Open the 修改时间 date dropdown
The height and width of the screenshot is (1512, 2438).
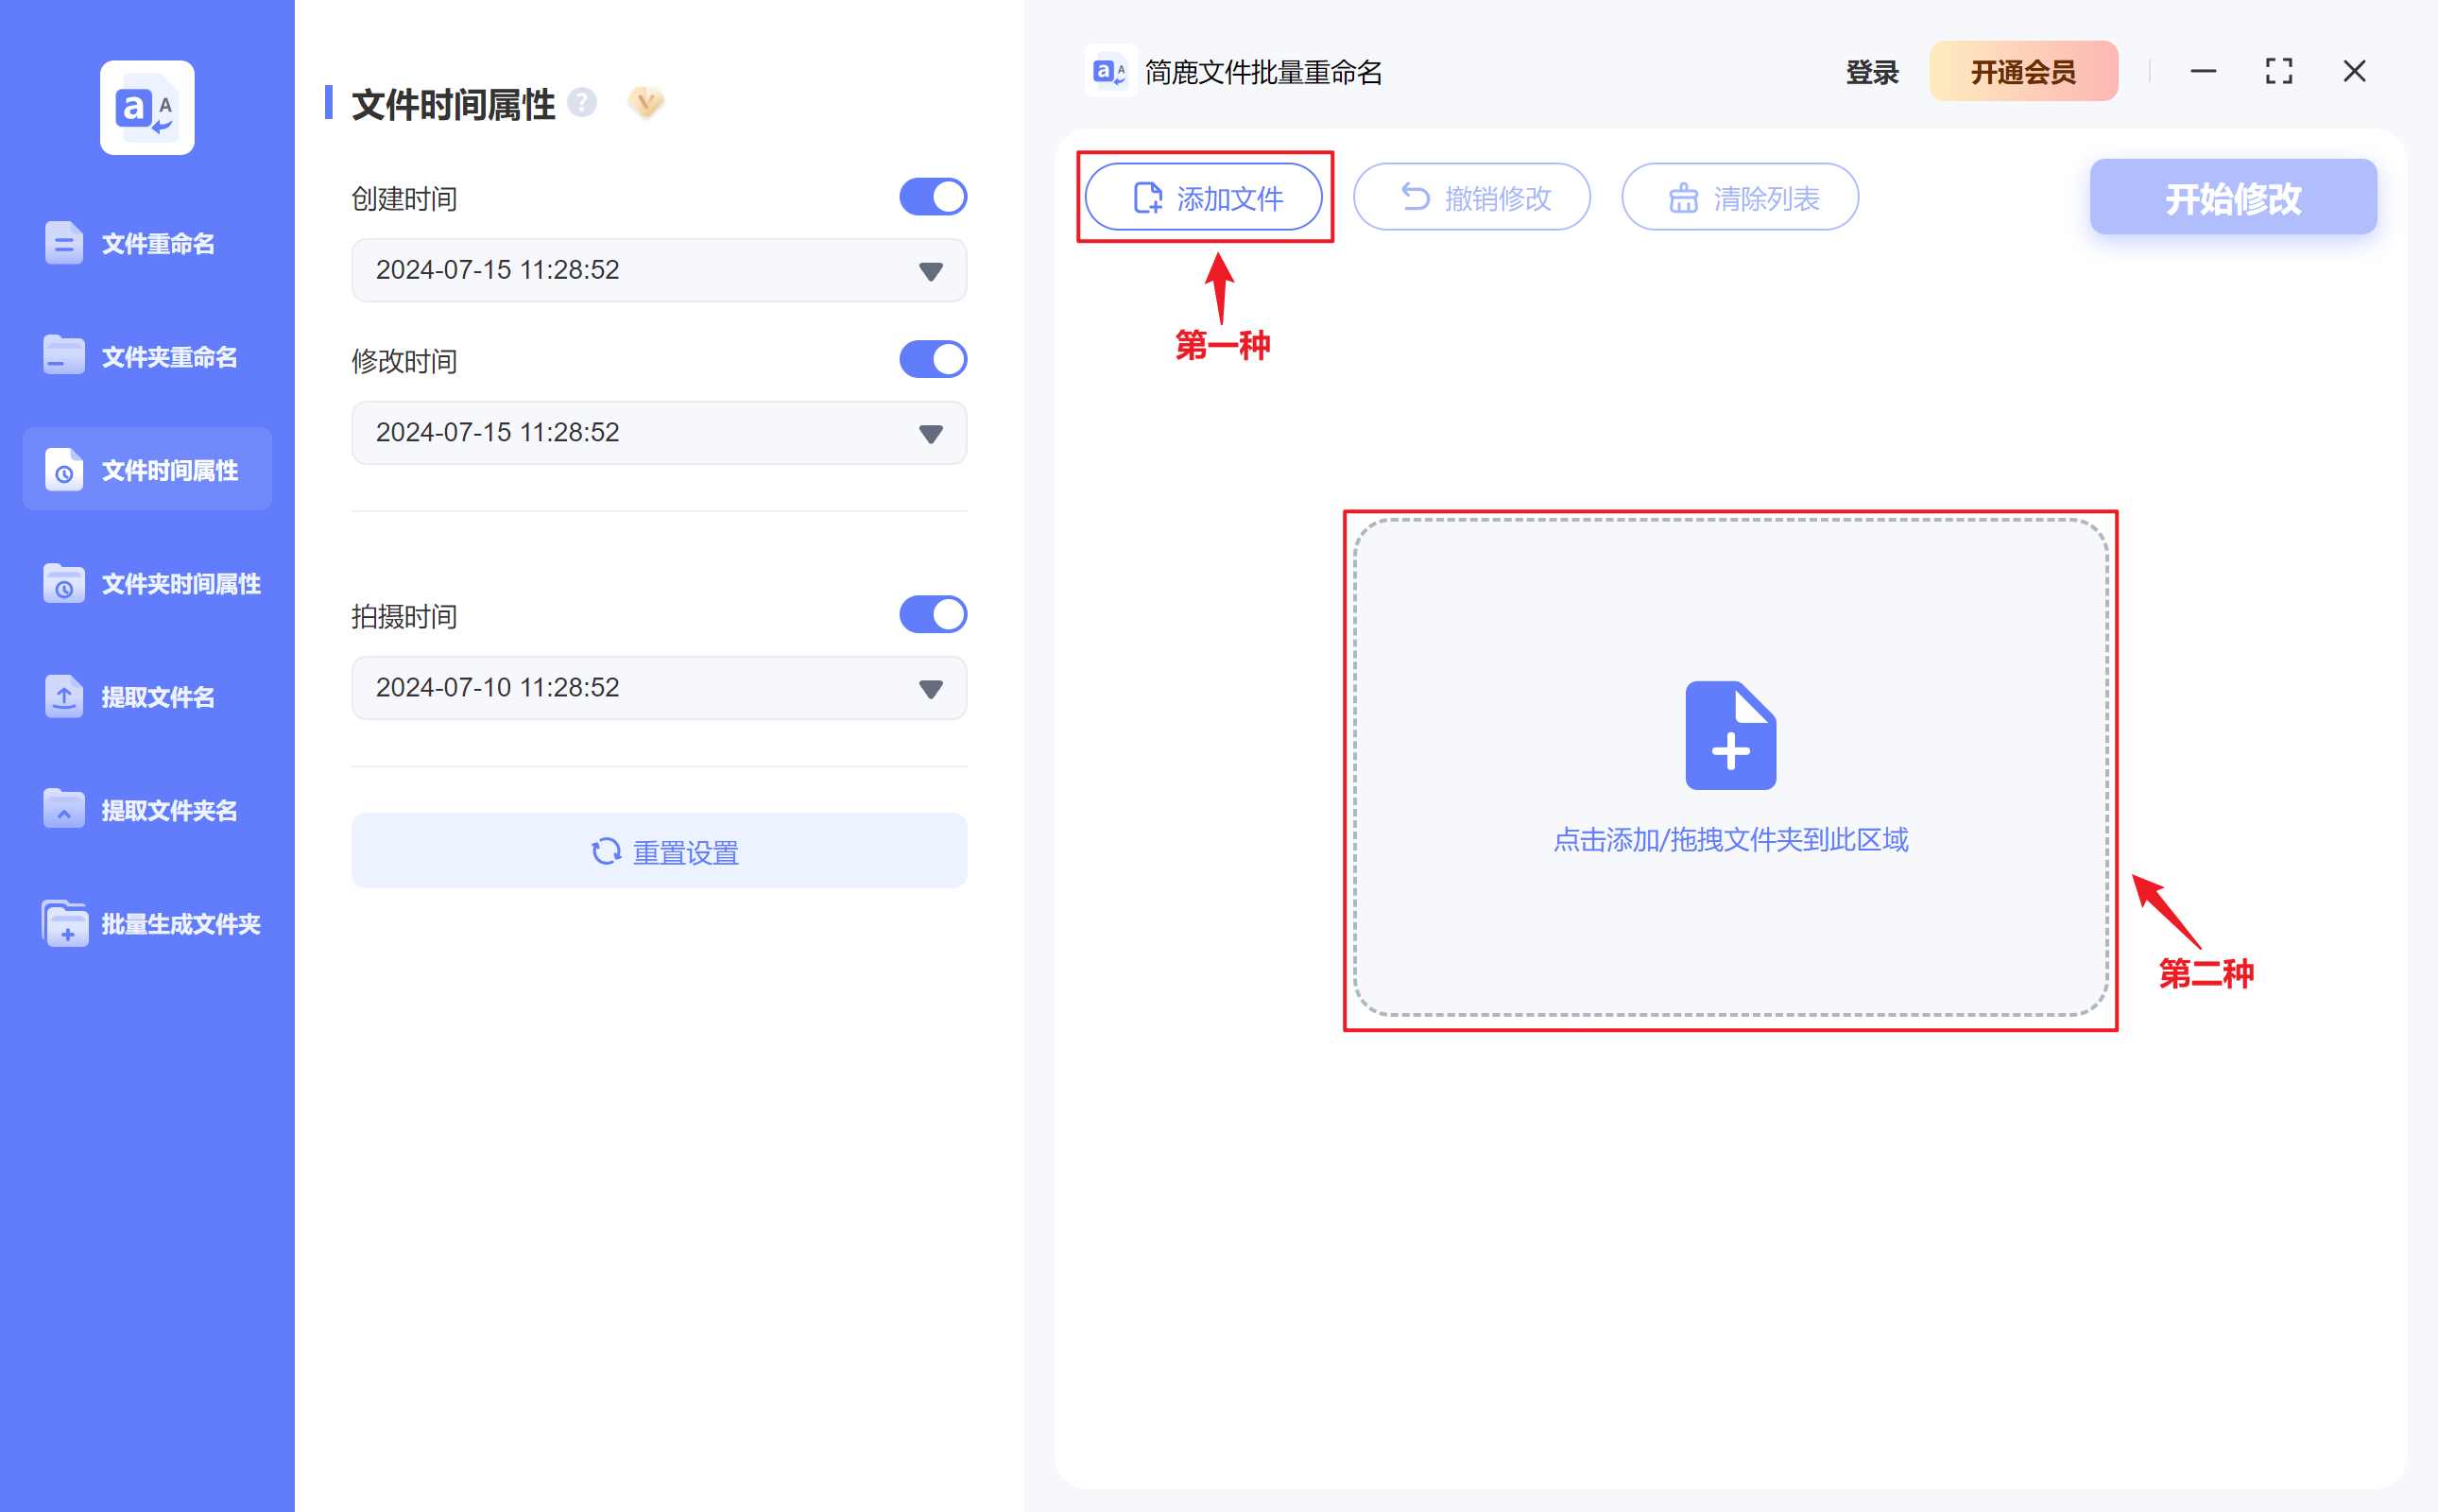929,432
